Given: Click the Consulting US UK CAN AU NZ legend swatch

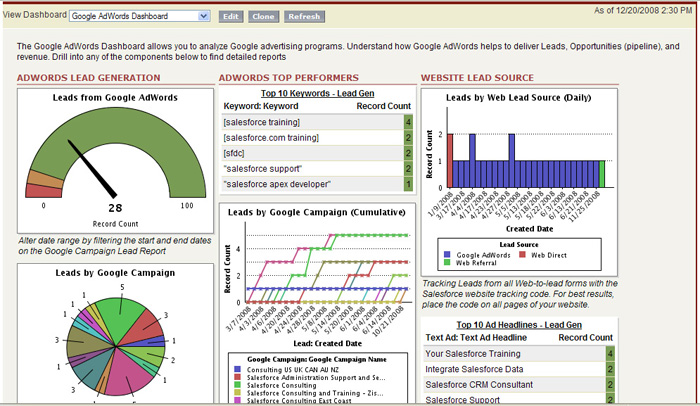Looking at the screenshot, I should [x=238, y=369].
